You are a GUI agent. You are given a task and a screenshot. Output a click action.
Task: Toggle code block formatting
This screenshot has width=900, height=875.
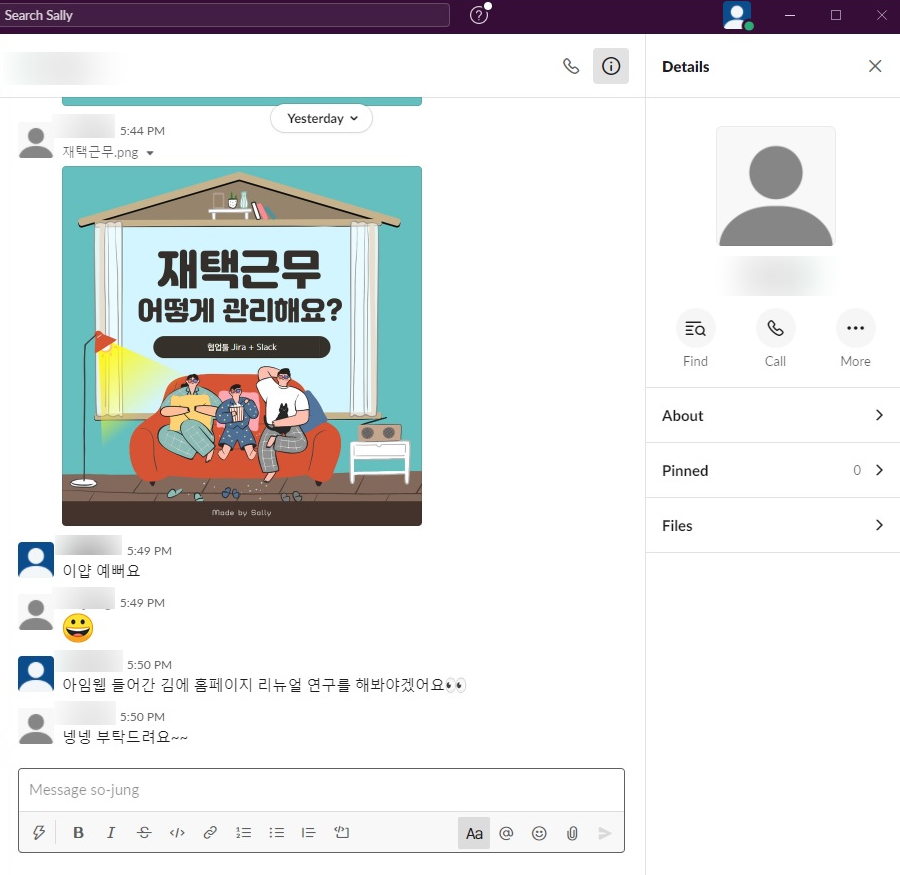click(342, 833)
